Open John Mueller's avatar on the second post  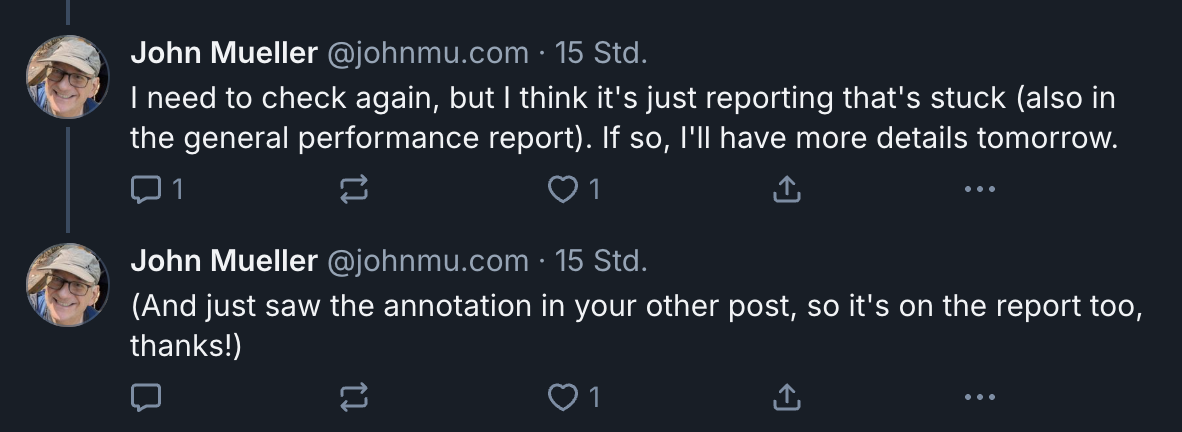coord(68,284)
